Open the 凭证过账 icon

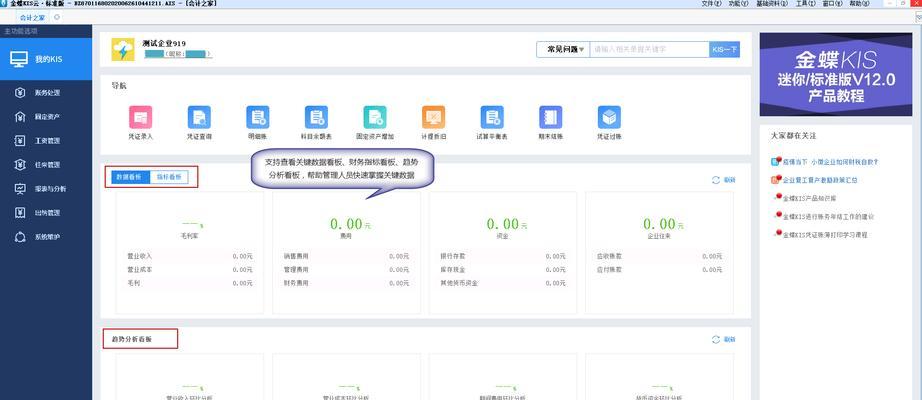click(x=609, y=118)
